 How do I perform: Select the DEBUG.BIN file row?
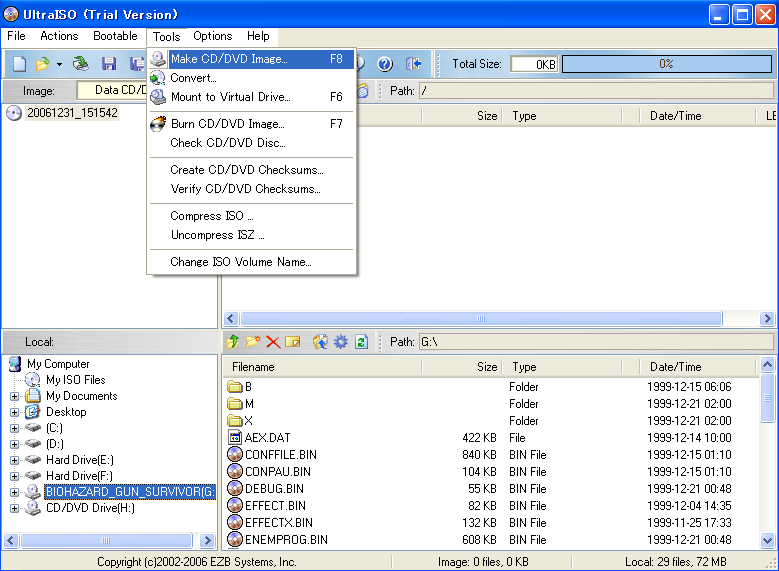pyautogui.click(x=491, y=489)
